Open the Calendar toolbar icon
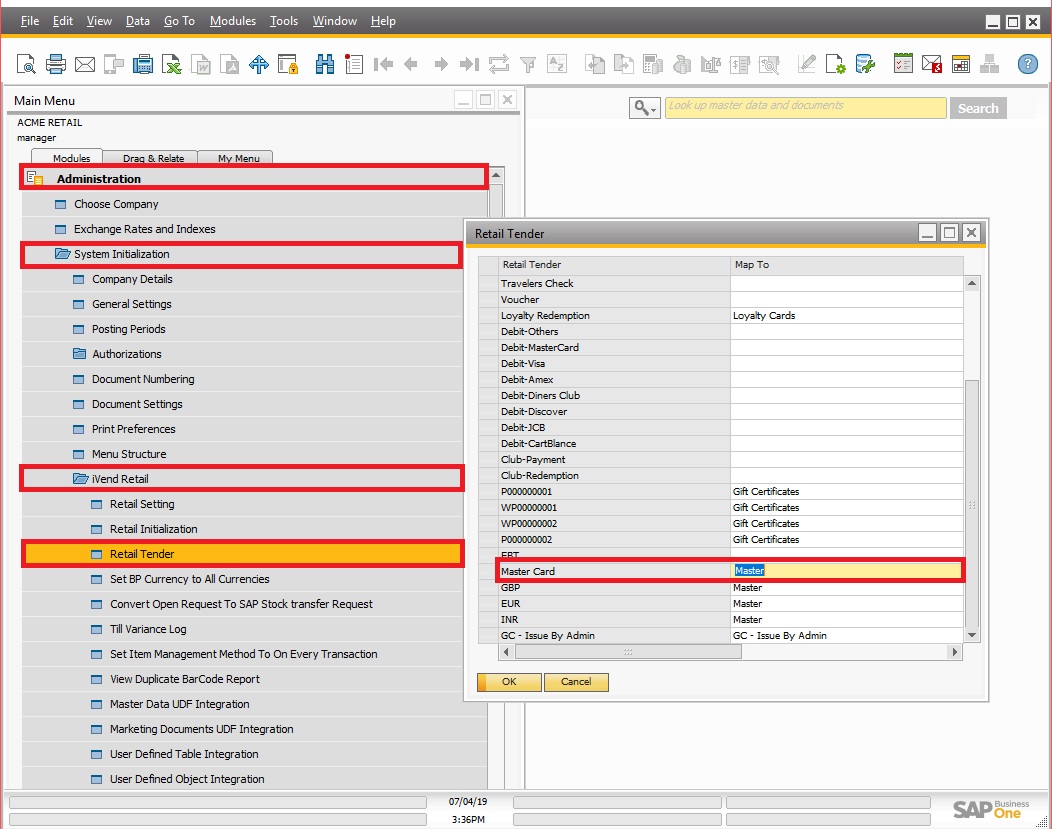 (x=961, y=64)
